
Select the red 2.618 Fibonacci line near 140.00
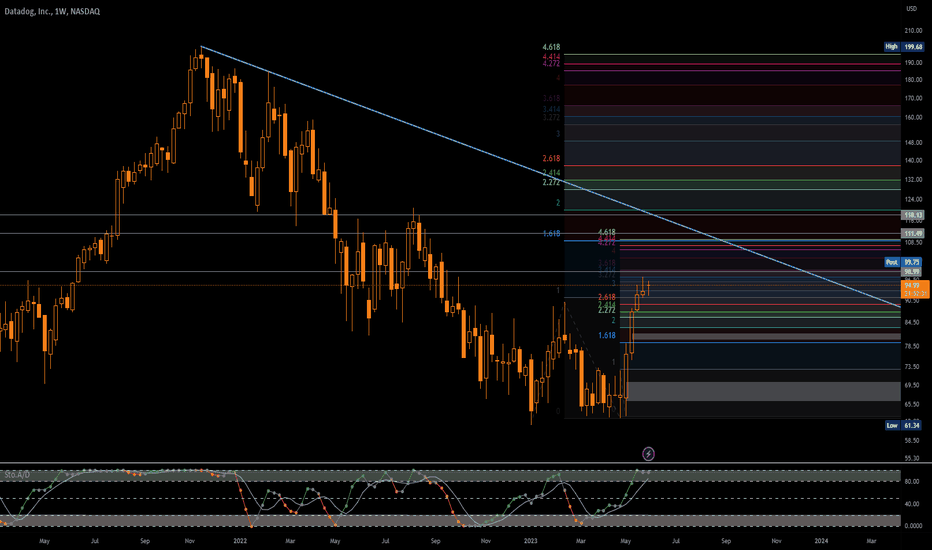732,166
